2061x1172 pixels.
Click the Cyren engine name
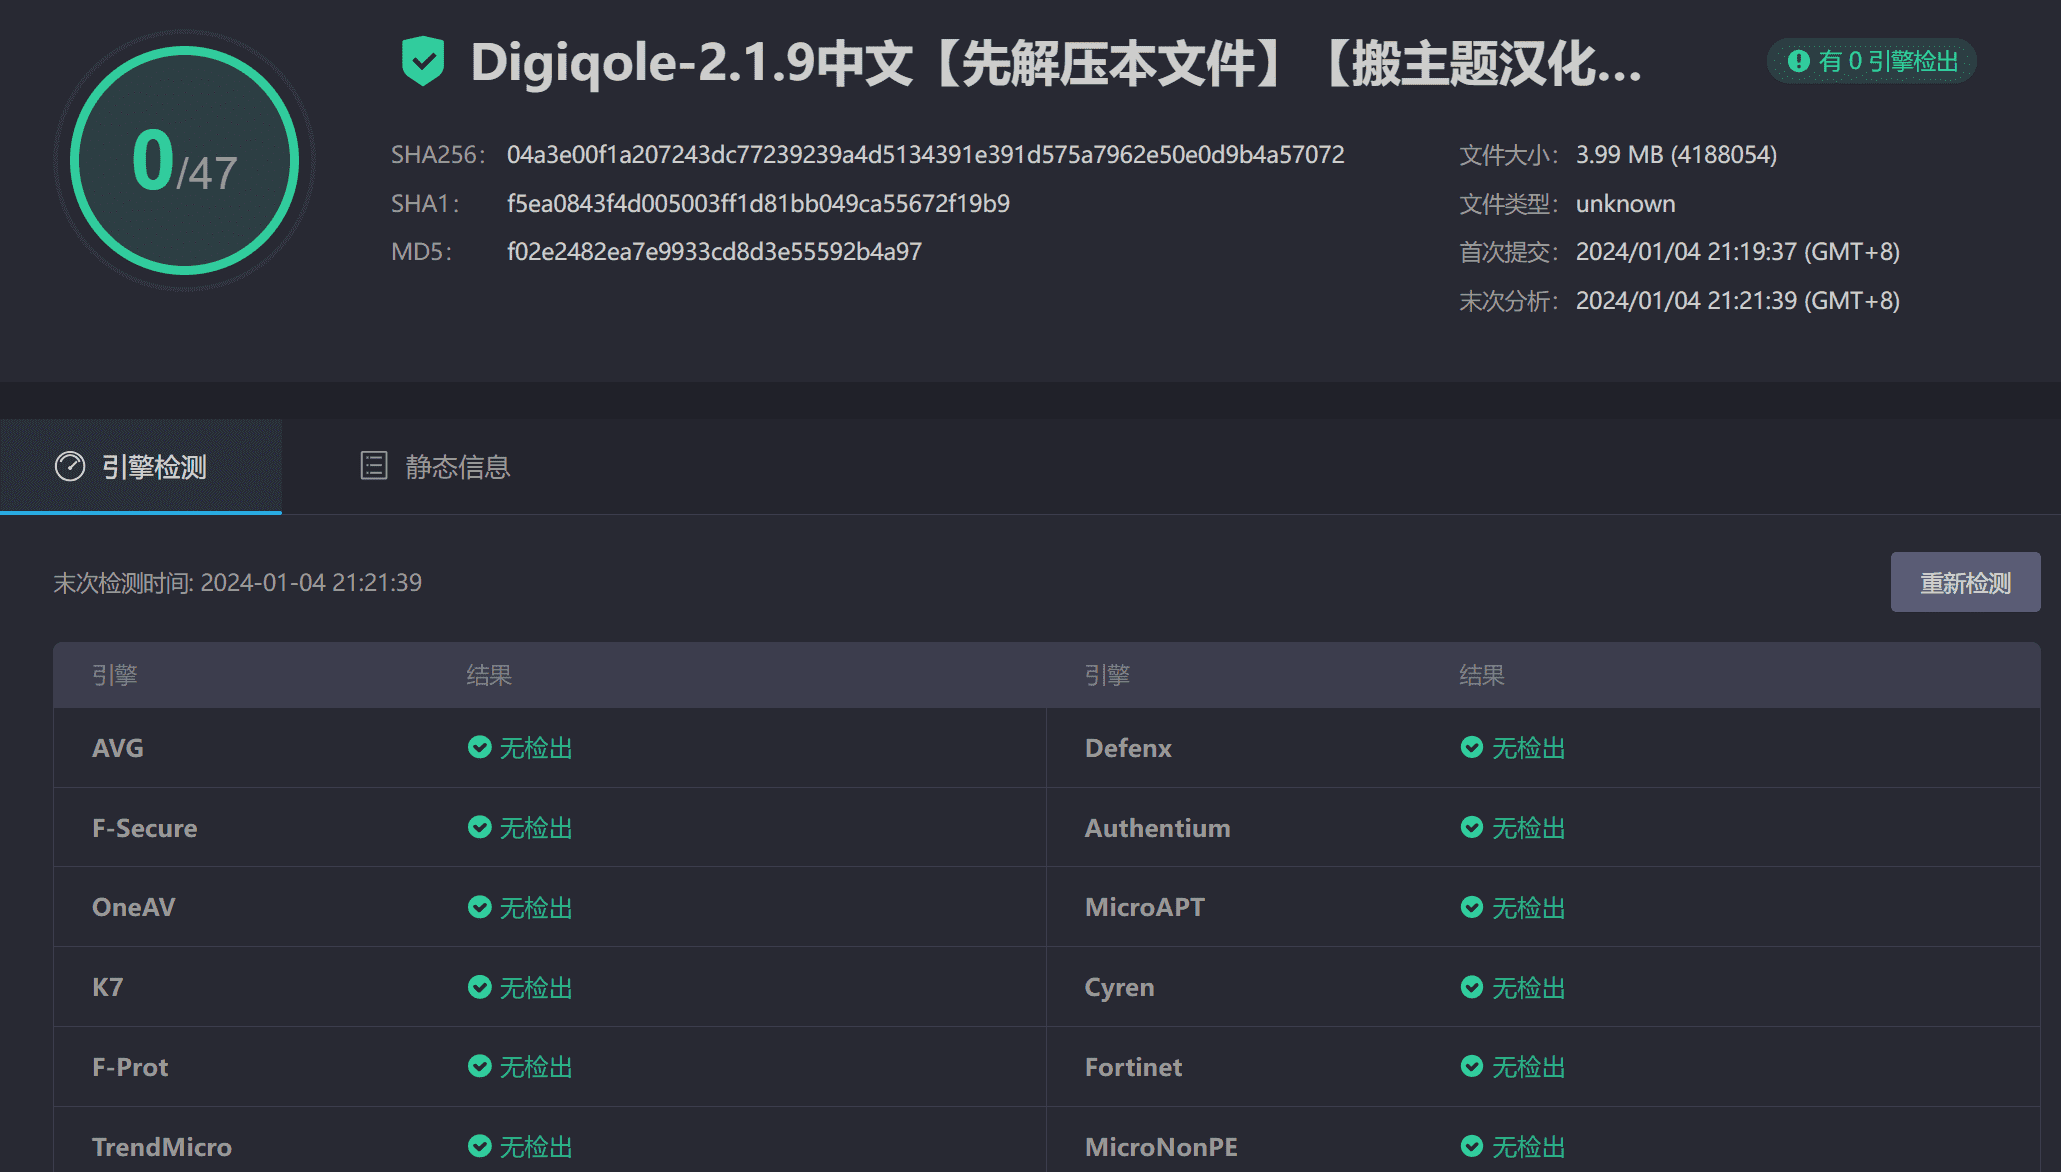1120,988
